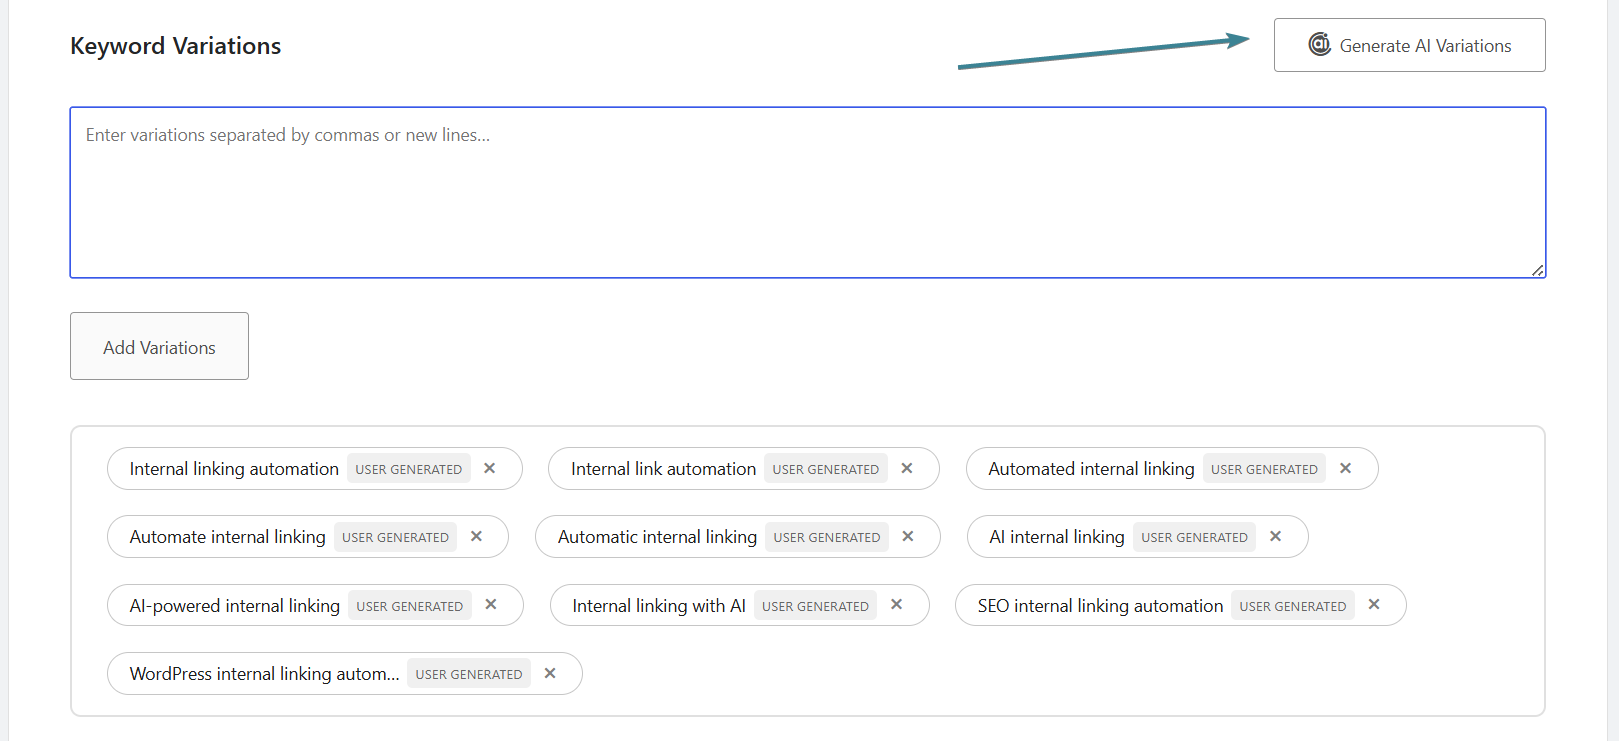Remove the 'AI-powered internal linking' variation
Image resolution: width=1619 pixels, height=741 pixels.
pos(491,604)
